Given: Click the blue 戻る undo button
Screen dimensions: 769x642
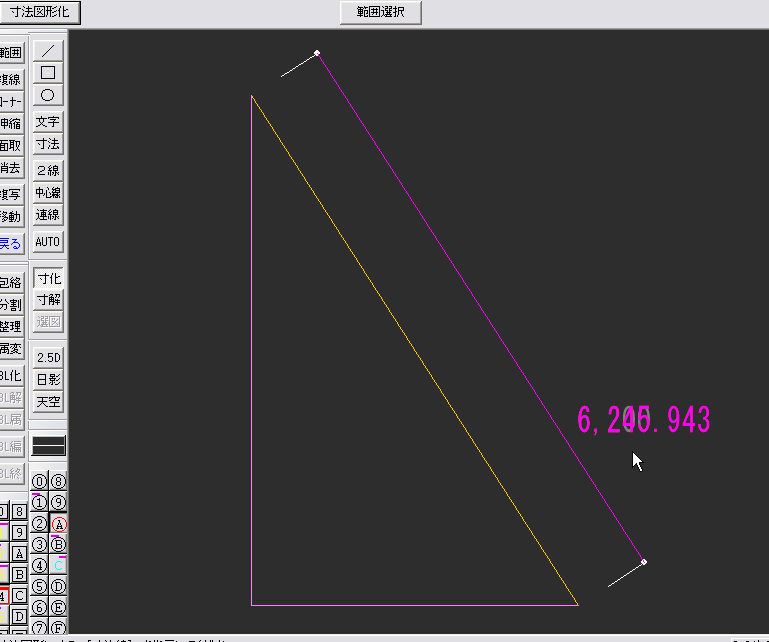Looking at the screenshot, I should point(11,243).
